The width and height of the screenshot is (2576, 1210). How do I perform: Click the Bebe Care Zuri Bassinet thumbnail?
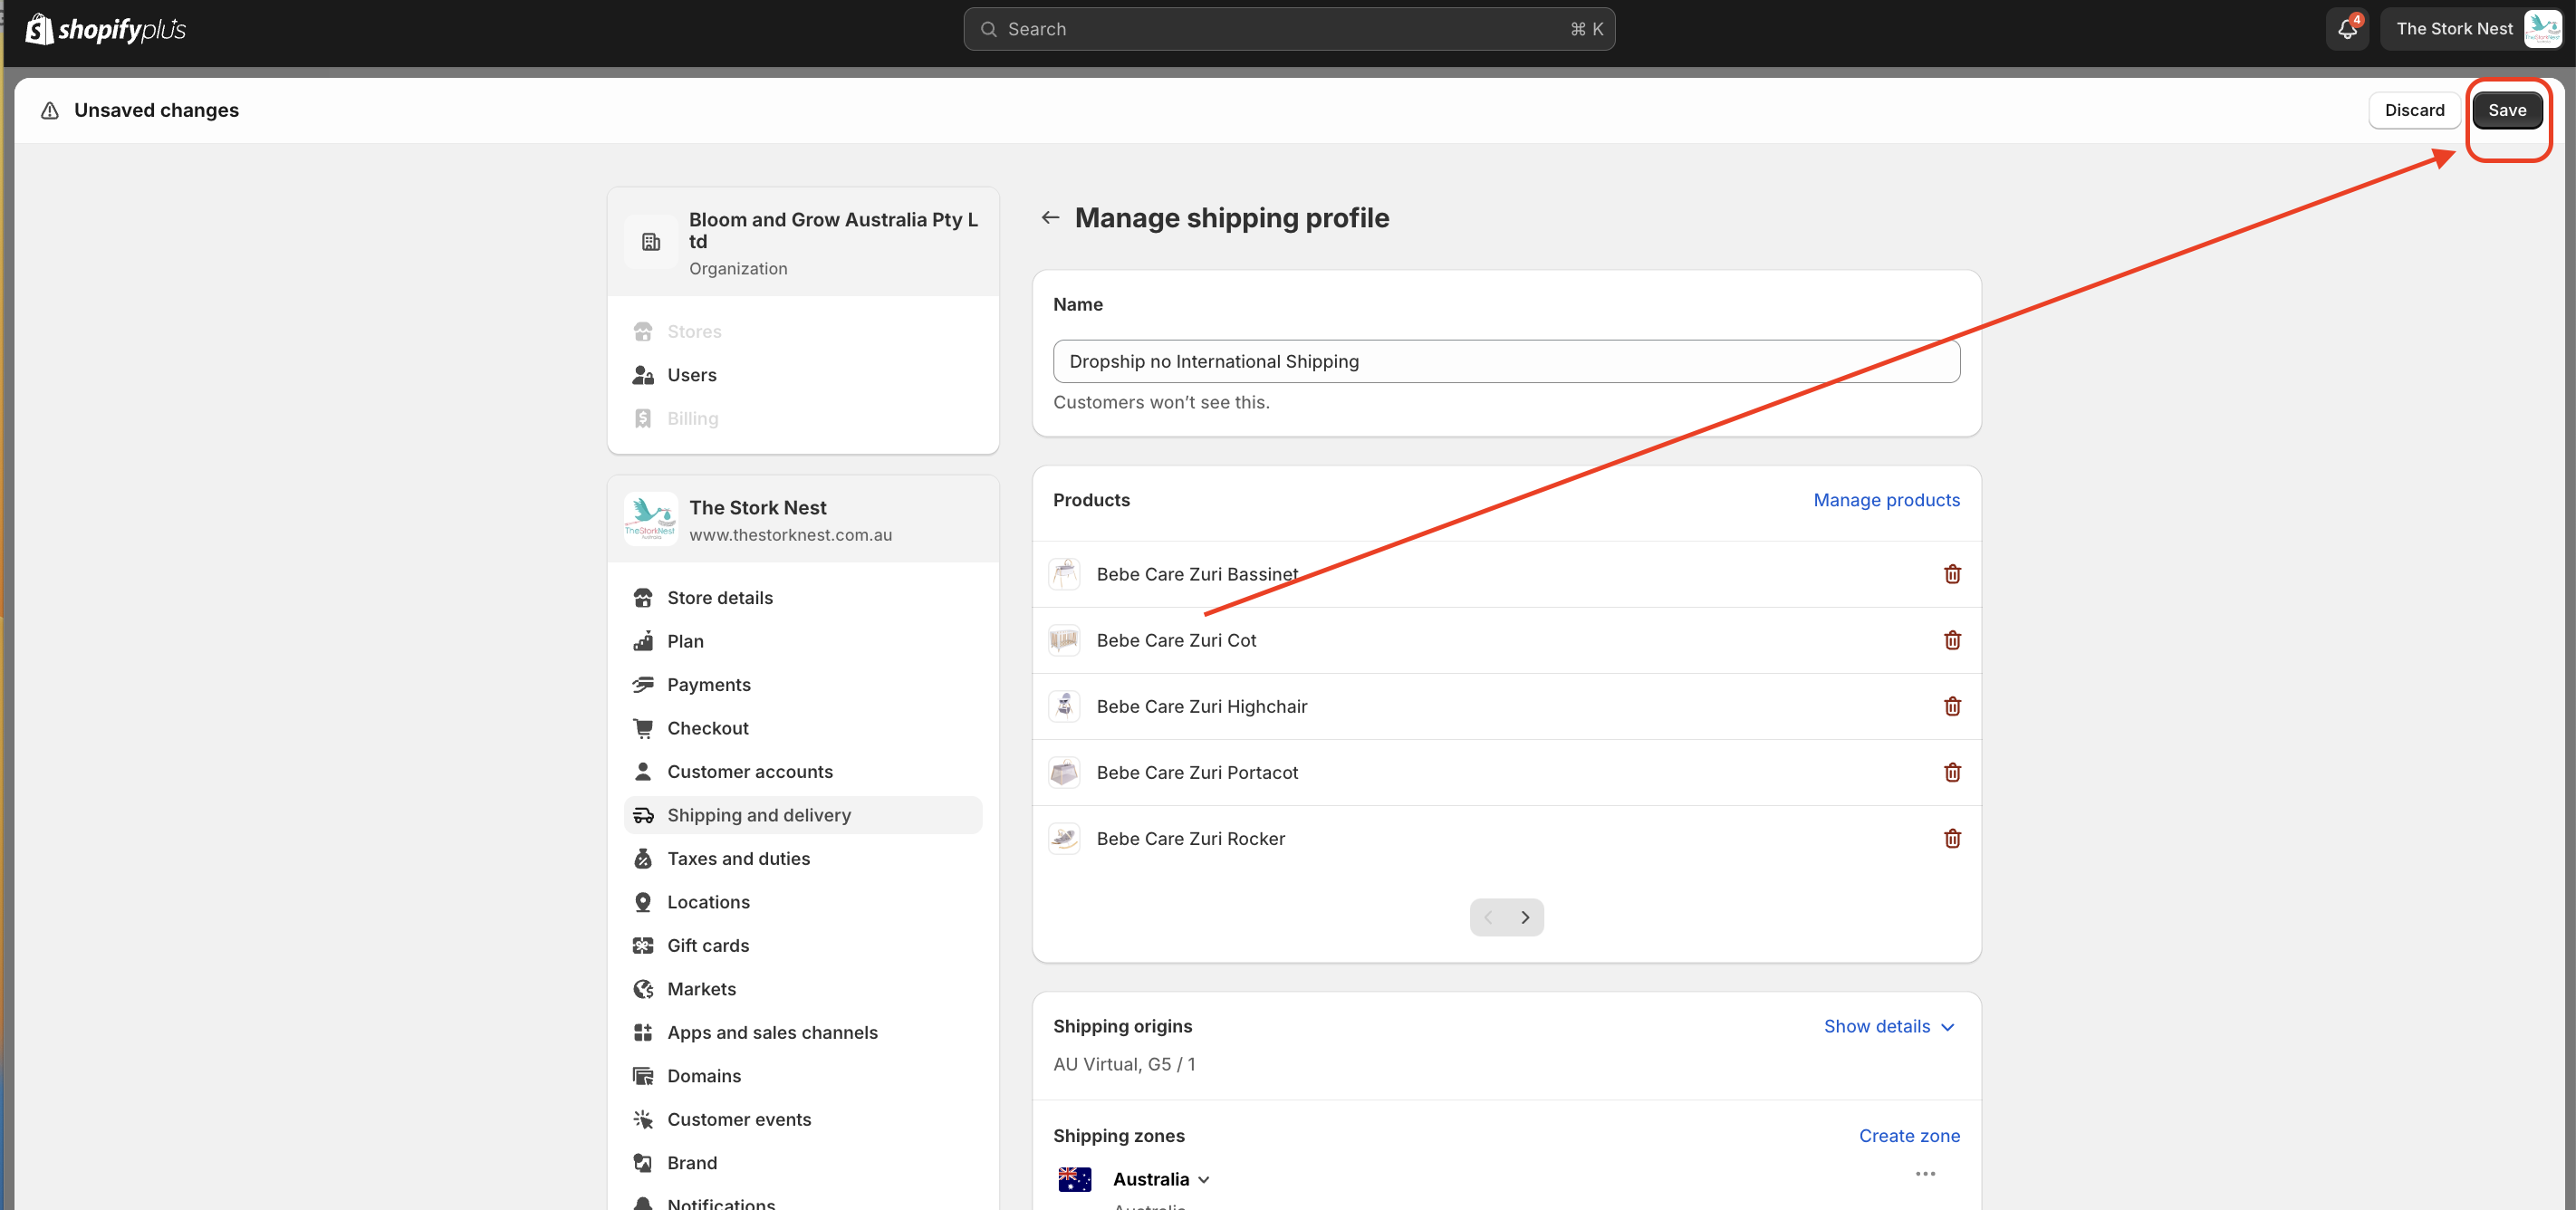pos(1064,574)
